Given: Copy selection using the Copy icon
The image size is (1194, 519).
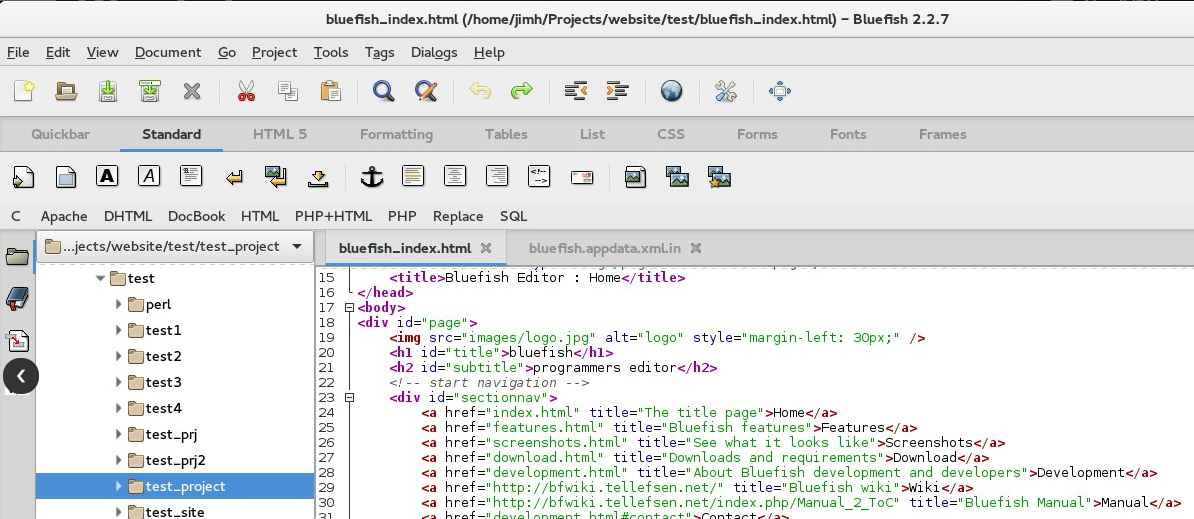Looking at the screenshot, I should 288,91.
